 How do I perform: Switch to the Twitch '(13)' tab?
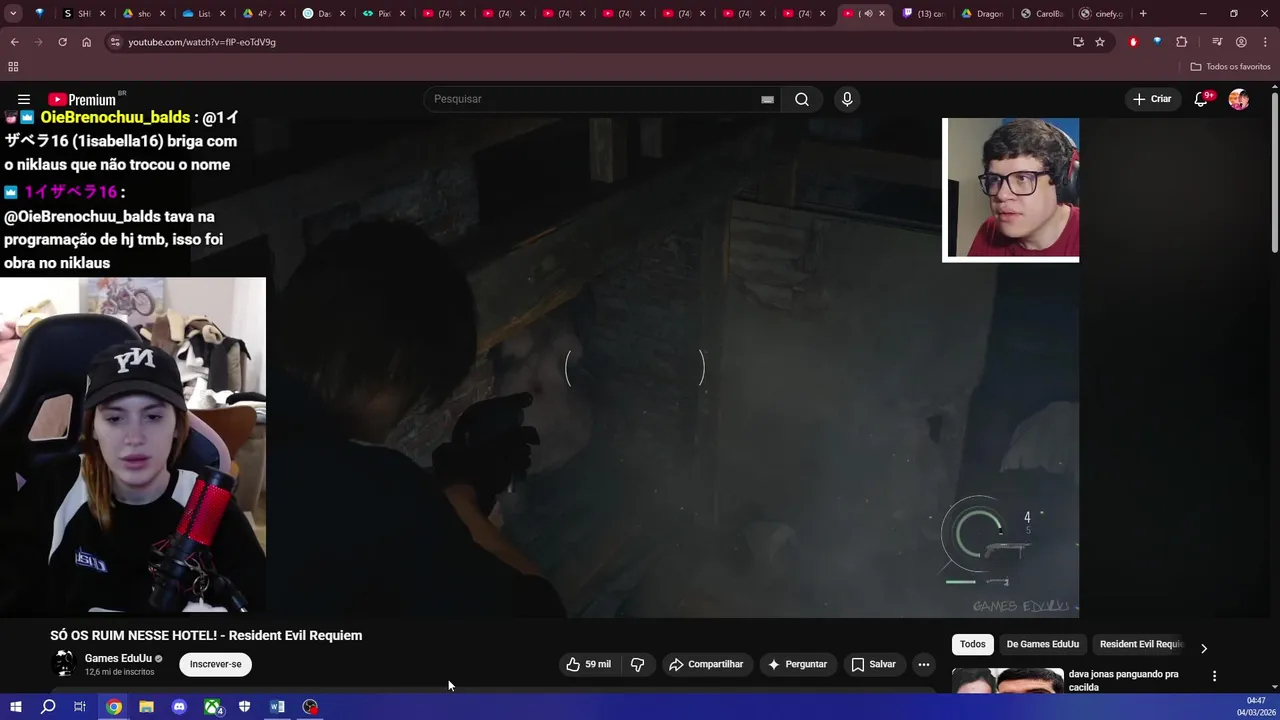click(923, 14)
